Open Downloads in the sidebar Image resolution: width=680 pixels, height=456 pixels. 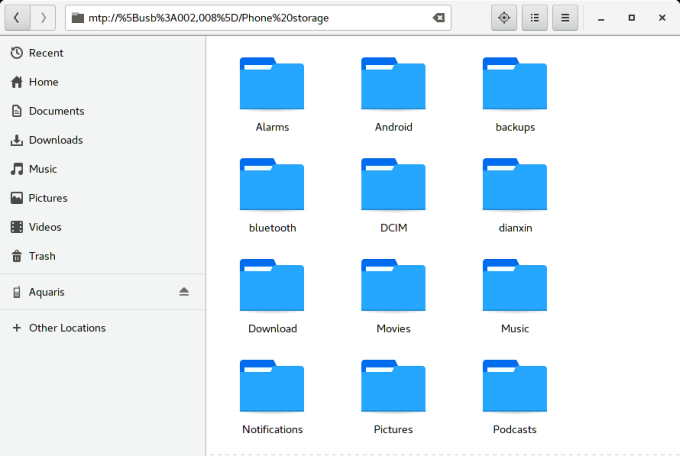click(x=102, y=140)
